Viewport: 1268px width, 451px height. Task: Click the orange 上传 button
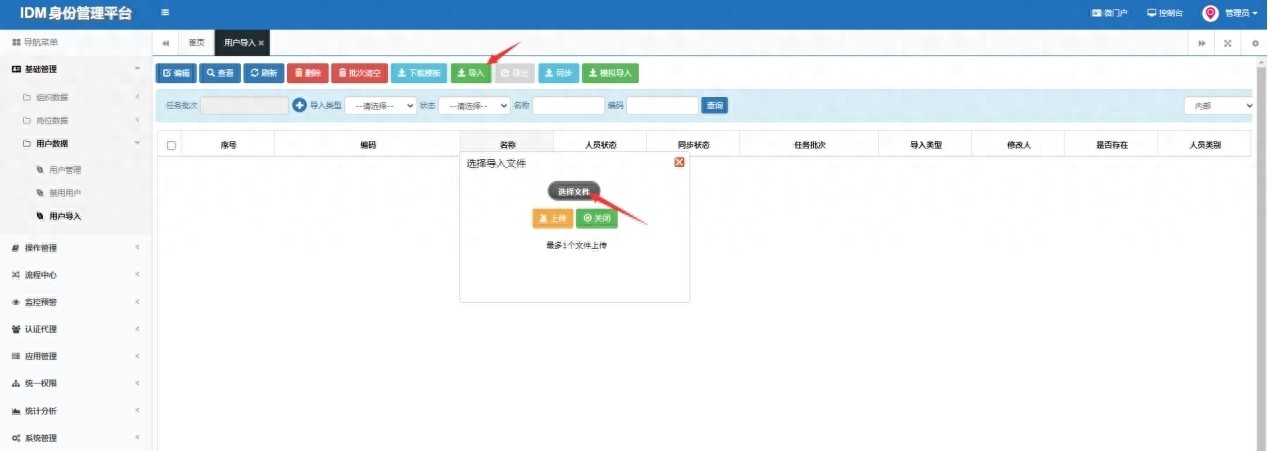pos(552,218)
